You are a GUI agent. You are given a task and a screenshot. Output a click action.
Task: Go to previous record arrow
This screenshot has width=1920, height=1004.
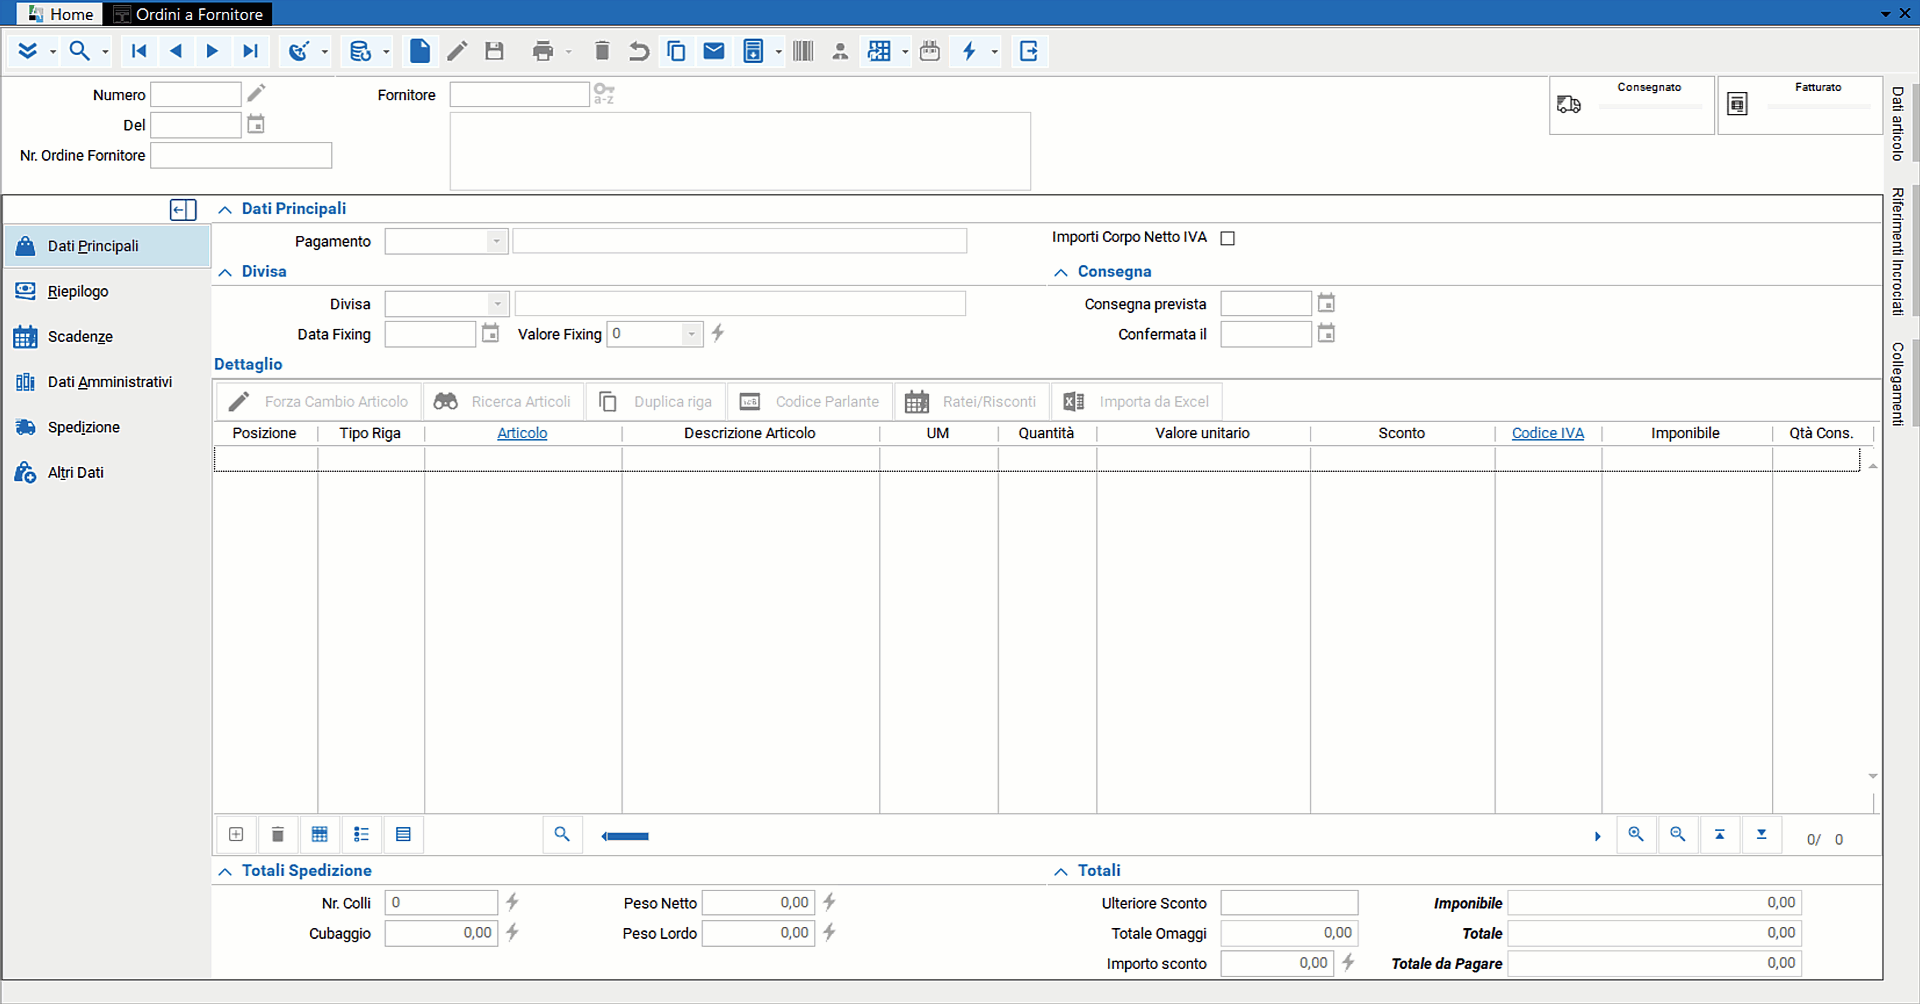[176, 51]
